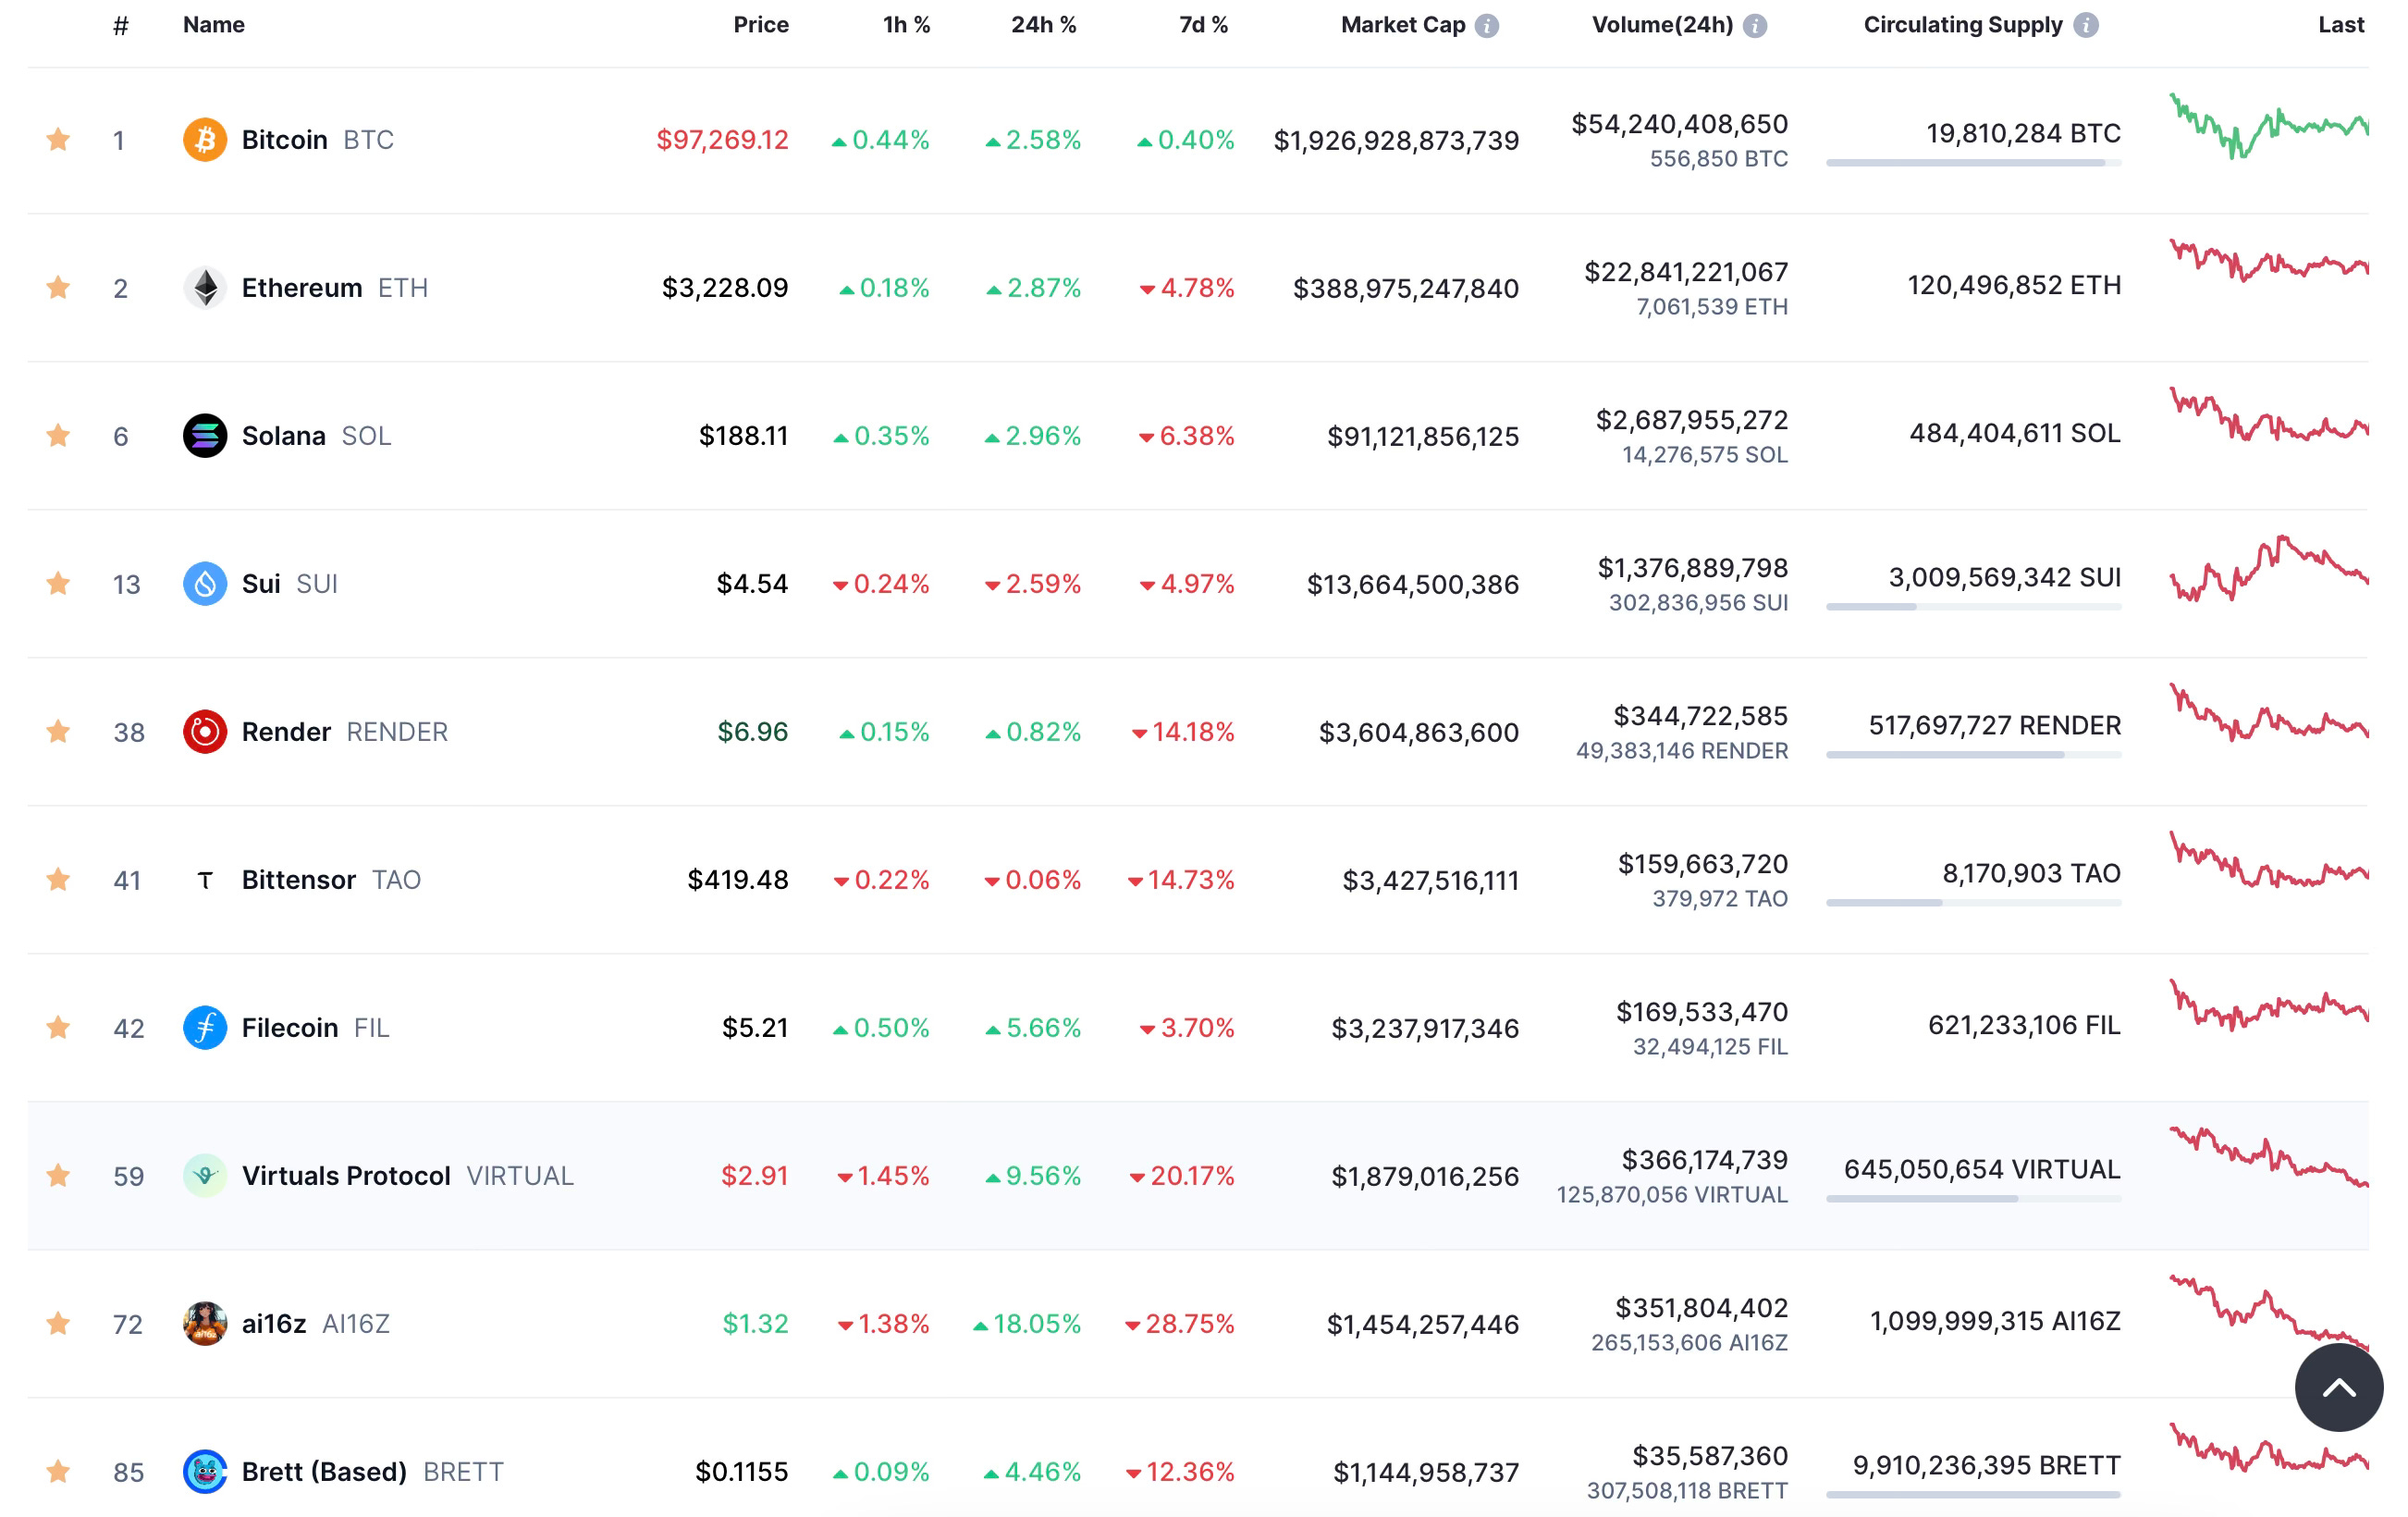Sort by rank # column header

click(121, 26)
